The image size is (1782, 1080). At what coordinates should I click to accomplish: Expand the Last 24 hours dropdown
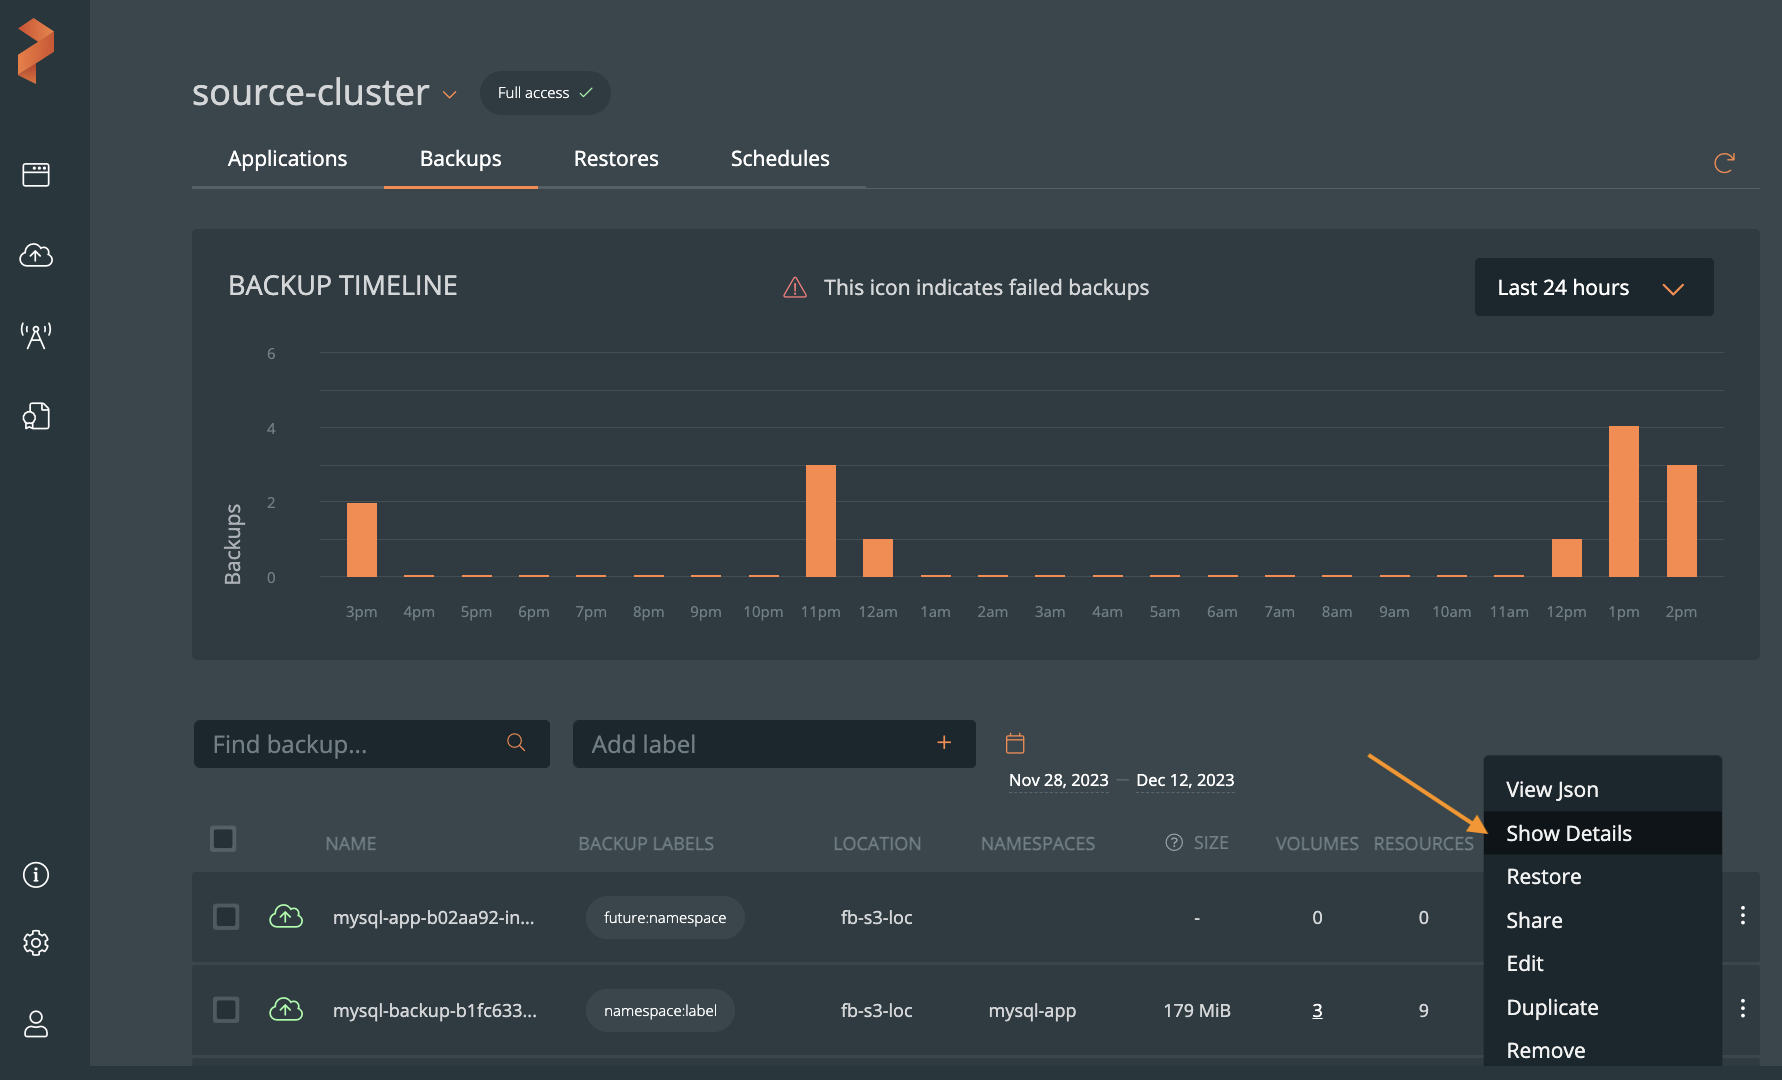click(1593, 288)
